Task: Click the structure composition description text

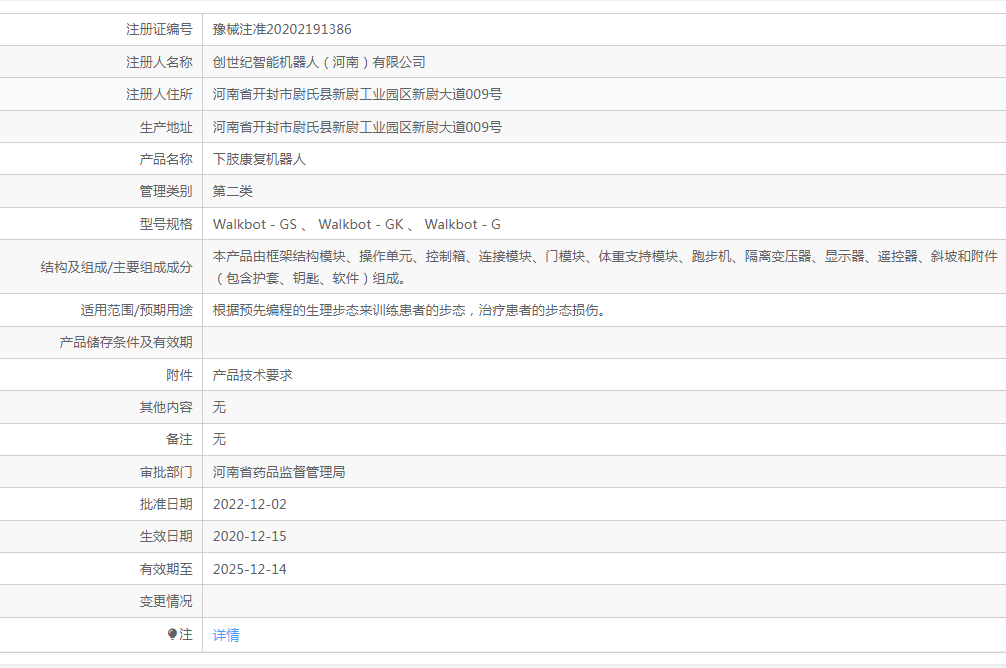Action: click(x=605, y=267)
